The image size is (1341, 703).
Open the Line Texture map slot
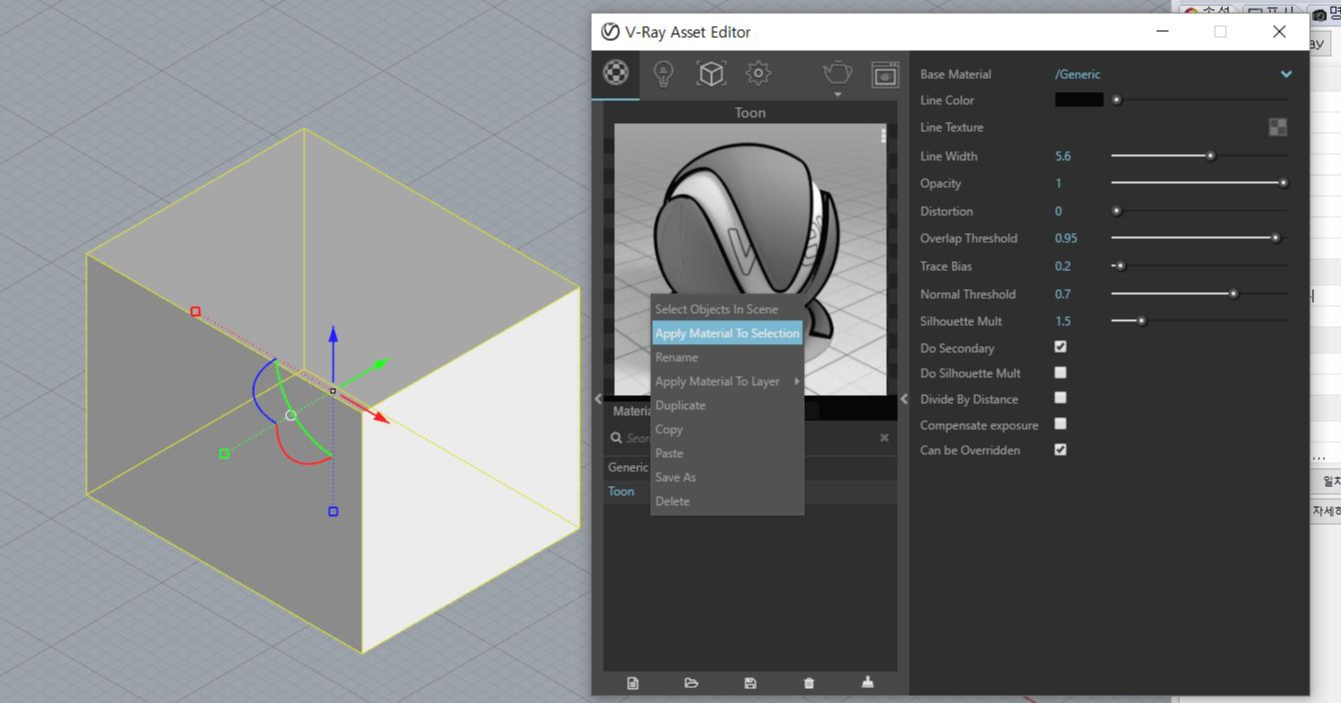[1277, 127]
